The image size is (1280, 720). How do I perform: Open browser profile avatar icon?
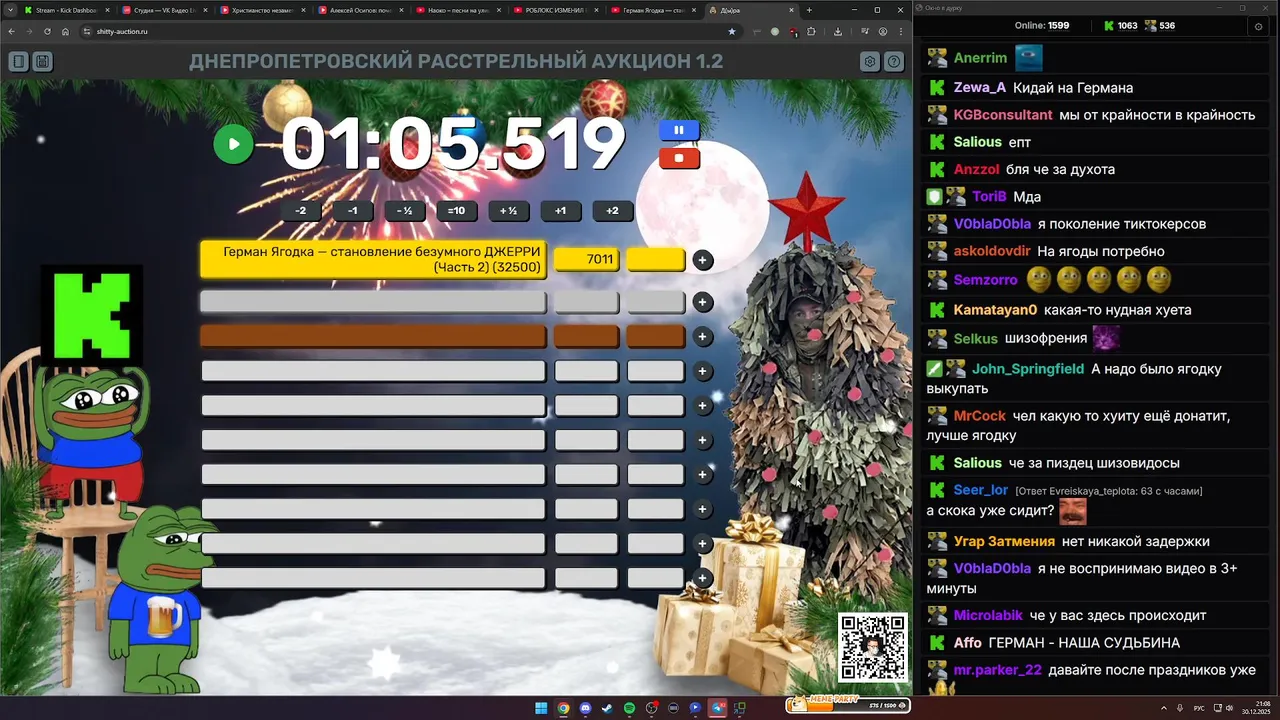tap(883, 31)
